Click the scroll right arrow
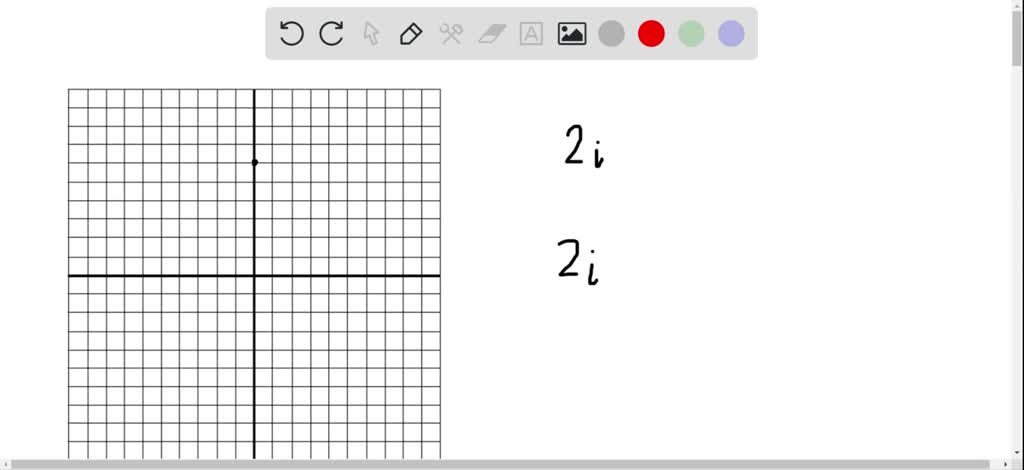Screen dimensions: 1024x470 (1006, 465)
